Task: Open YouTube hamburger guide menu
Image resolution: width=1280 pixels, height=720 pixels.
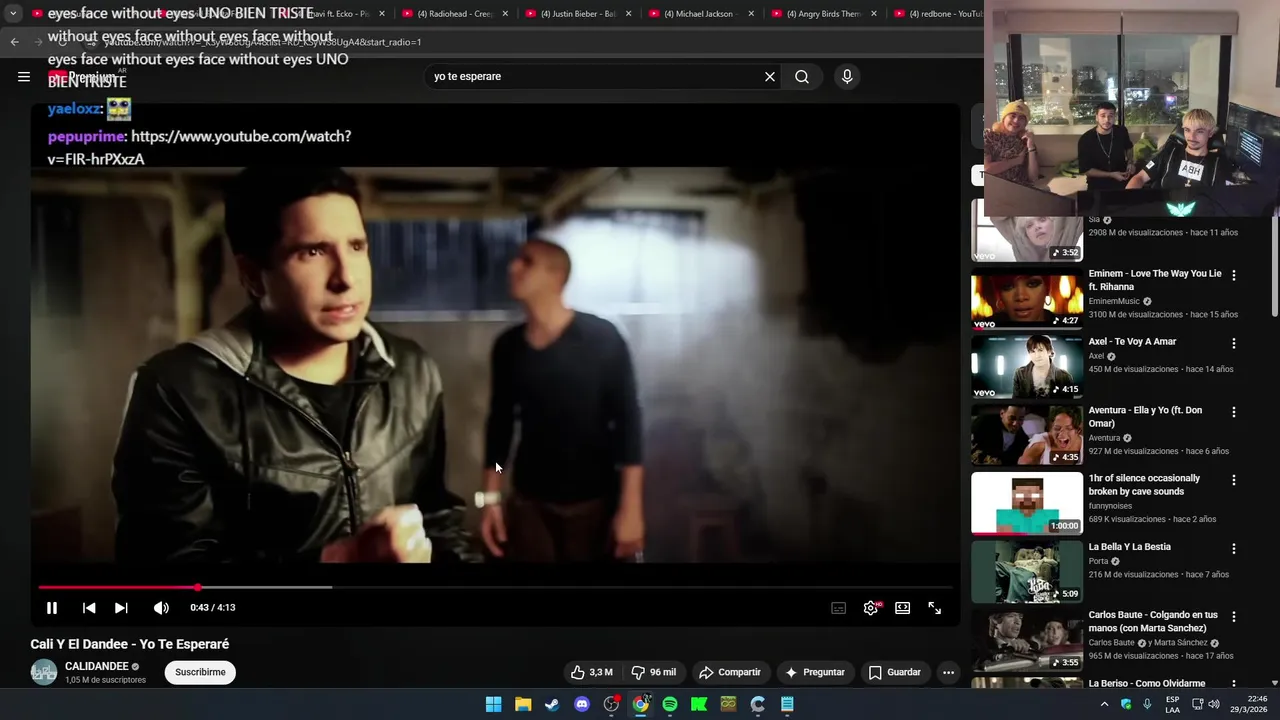Action: [x=24, y=76]
